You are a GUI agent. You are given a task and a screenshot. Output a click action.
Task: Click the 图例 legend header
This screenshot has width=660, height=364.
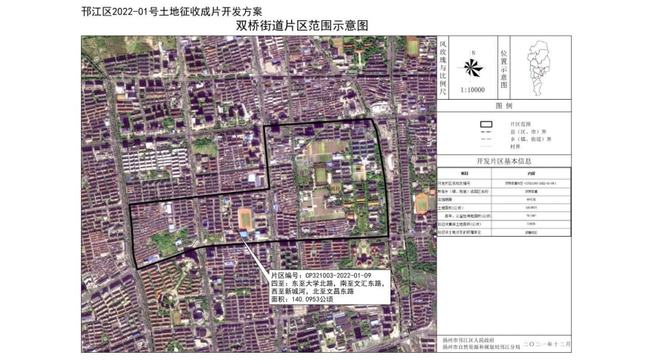[504, 106]
